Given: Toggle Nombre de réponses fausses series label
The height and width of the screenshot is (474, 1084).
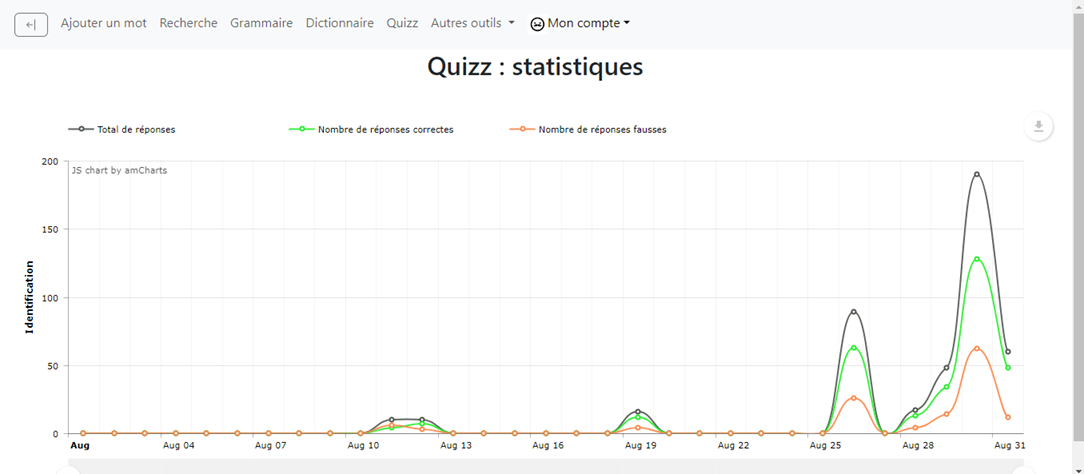Looking at the screenshot, I should tap(602, 129).
